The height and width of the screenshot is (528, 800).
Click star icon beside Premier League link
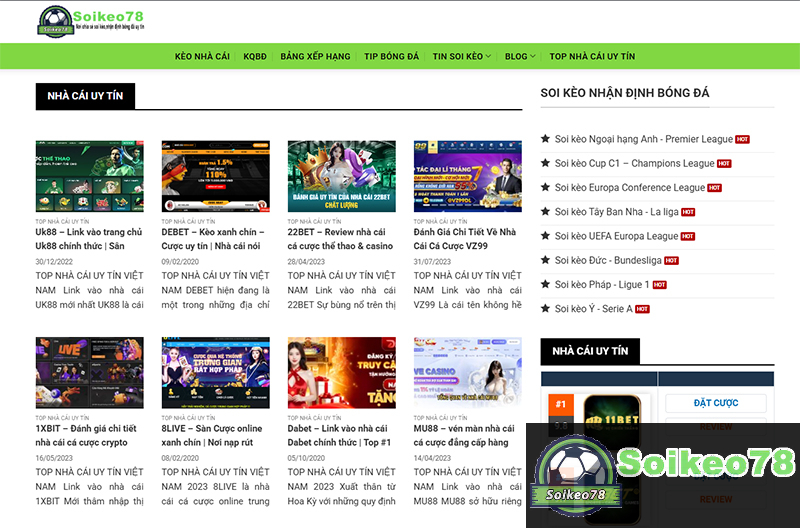click(545, 139)
